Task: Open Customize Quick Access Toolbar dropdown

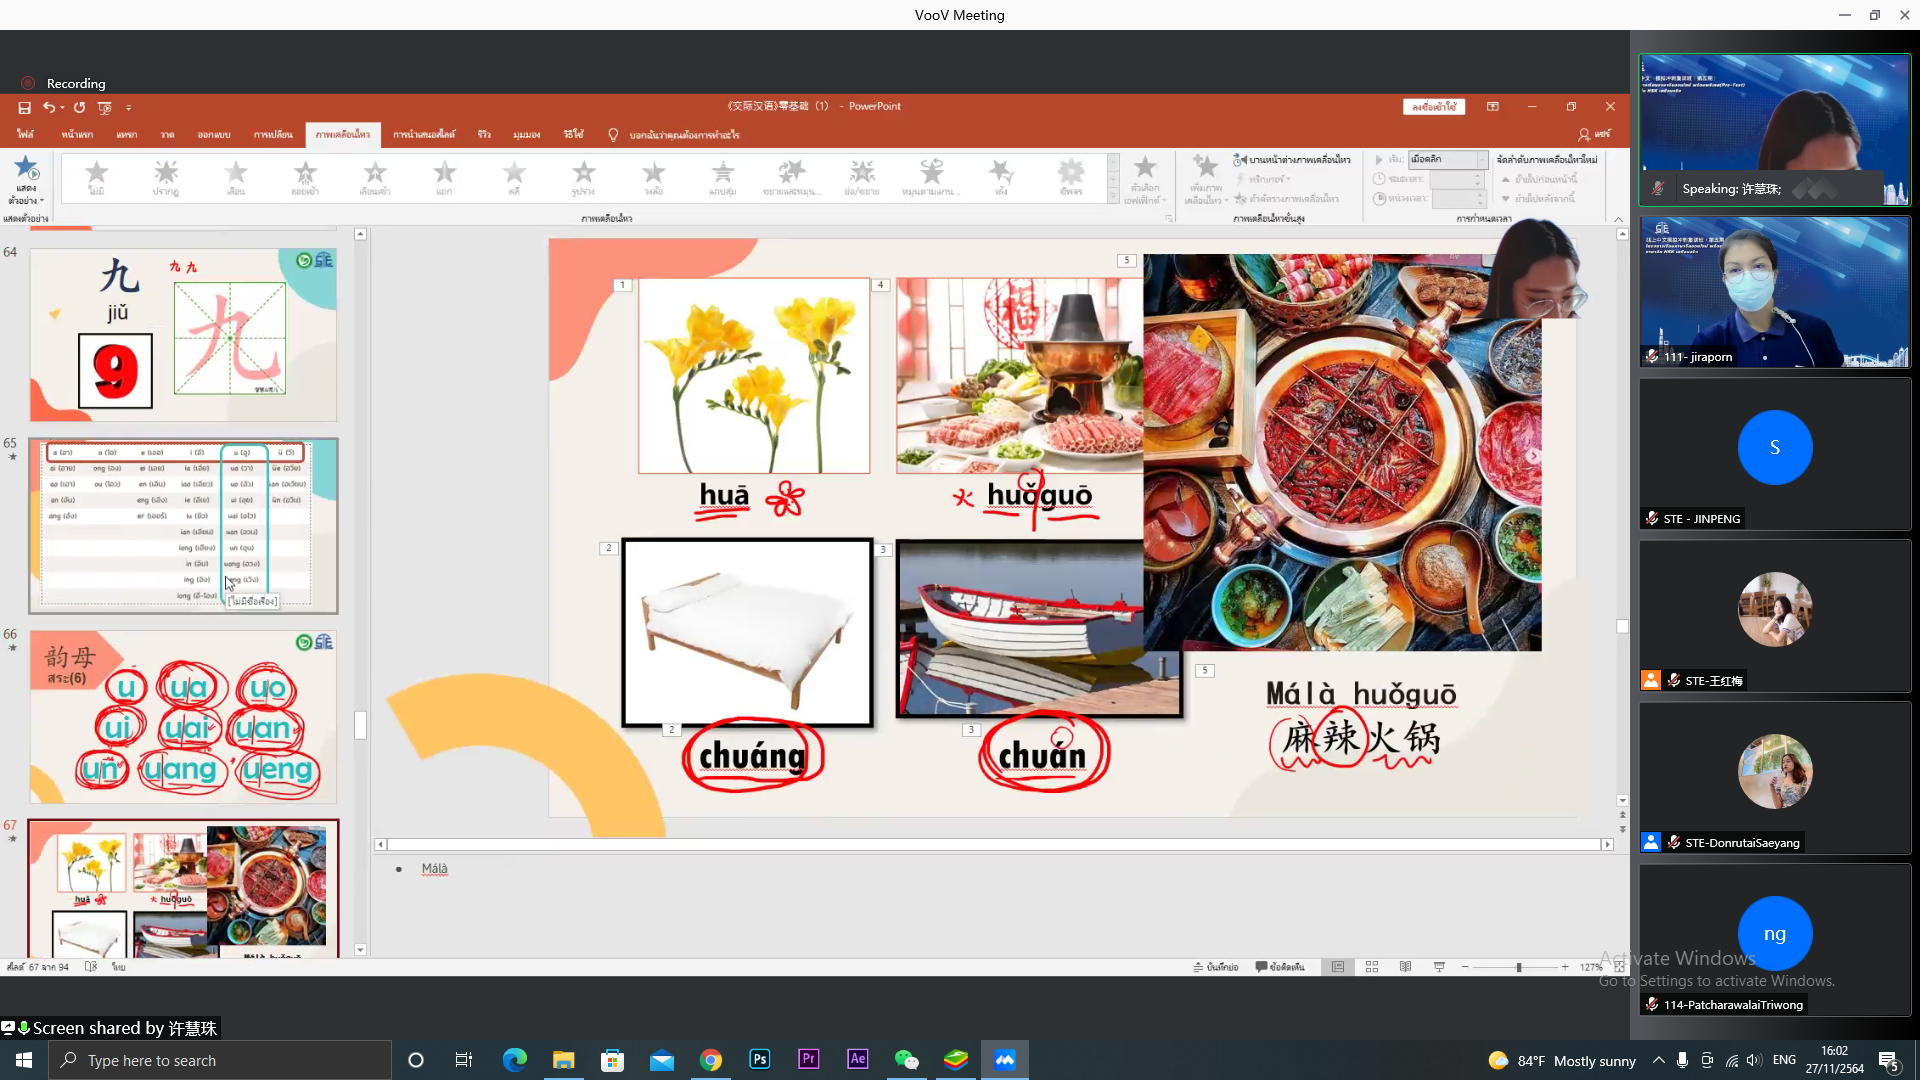Action: [128, 107]
